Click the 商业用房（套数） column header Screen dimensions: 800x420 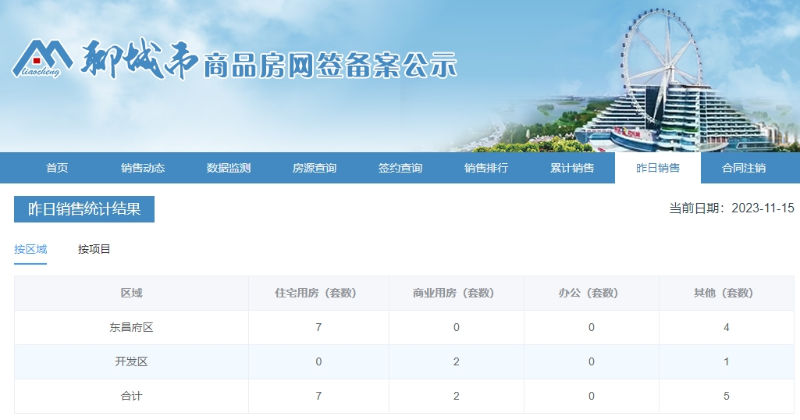455,293
